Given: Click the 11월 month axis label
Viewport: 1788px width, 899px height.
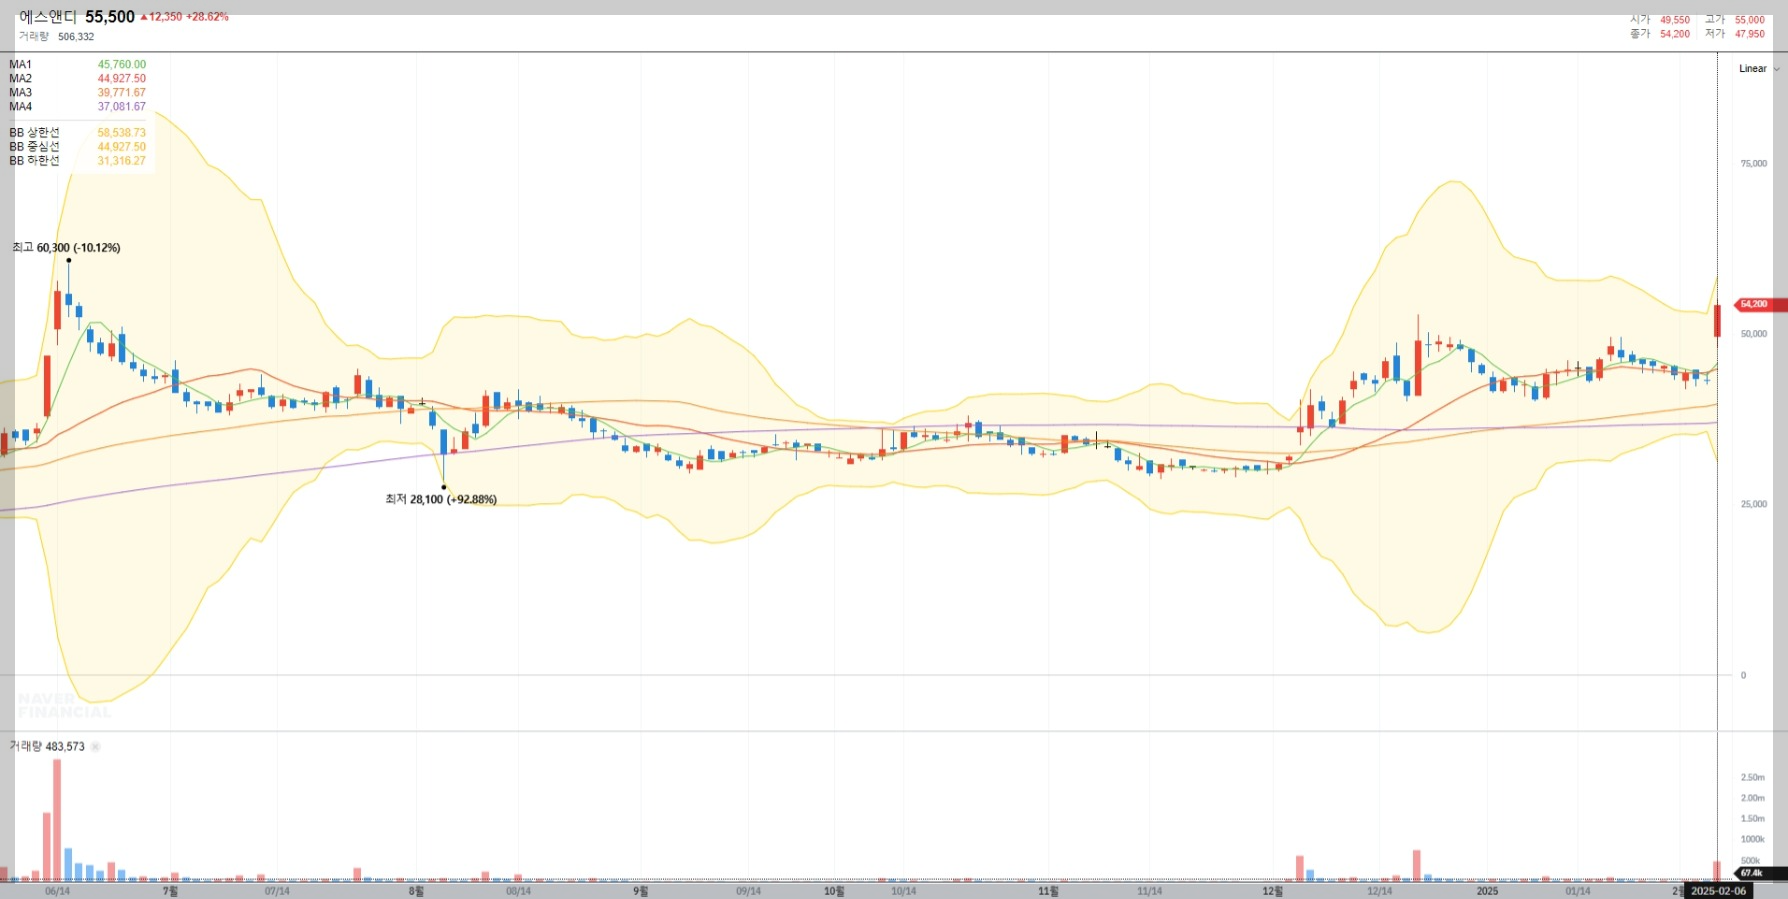Looking at the screenshot, I should 1048,891.
